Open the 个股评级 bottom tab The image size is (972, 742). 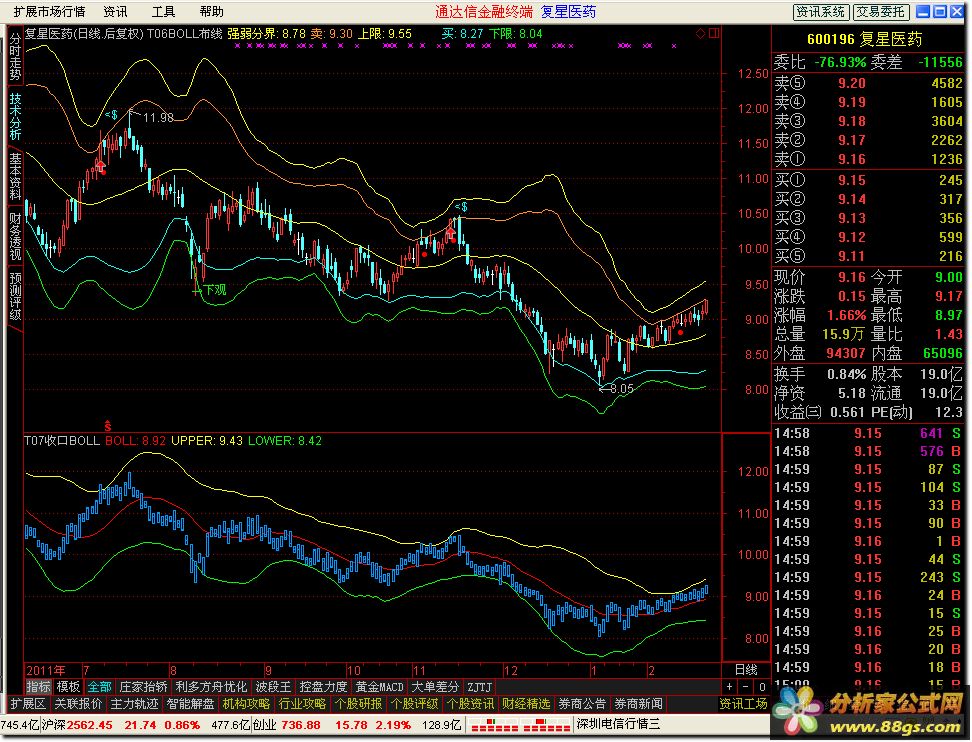[x=414, y=704]
